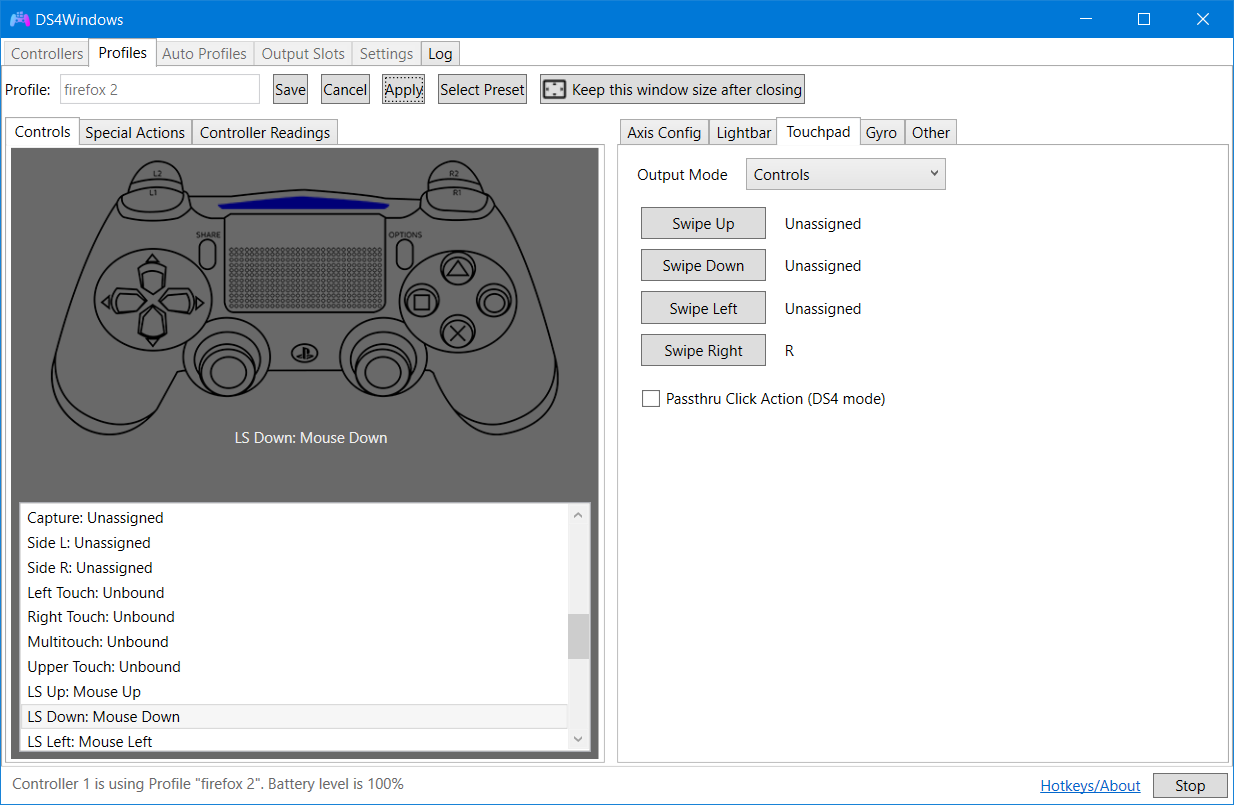Click the Triangle button on controller diagram
Image resolution: width=1234 pixels, height=805 pixels.
[457, 268]
